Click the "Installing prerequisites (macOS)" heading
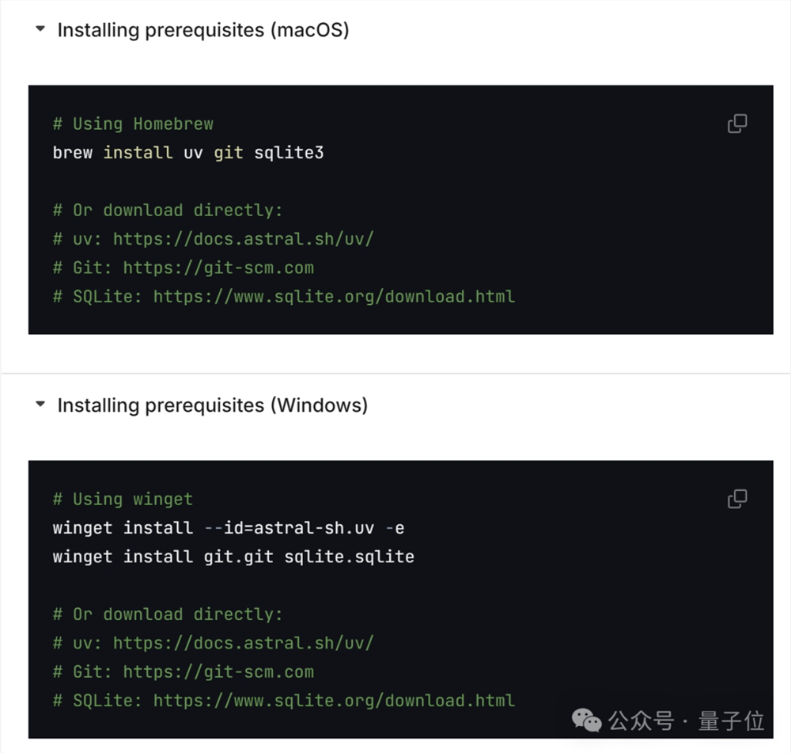This screenshot has width=791, height=753. (203, 30)
